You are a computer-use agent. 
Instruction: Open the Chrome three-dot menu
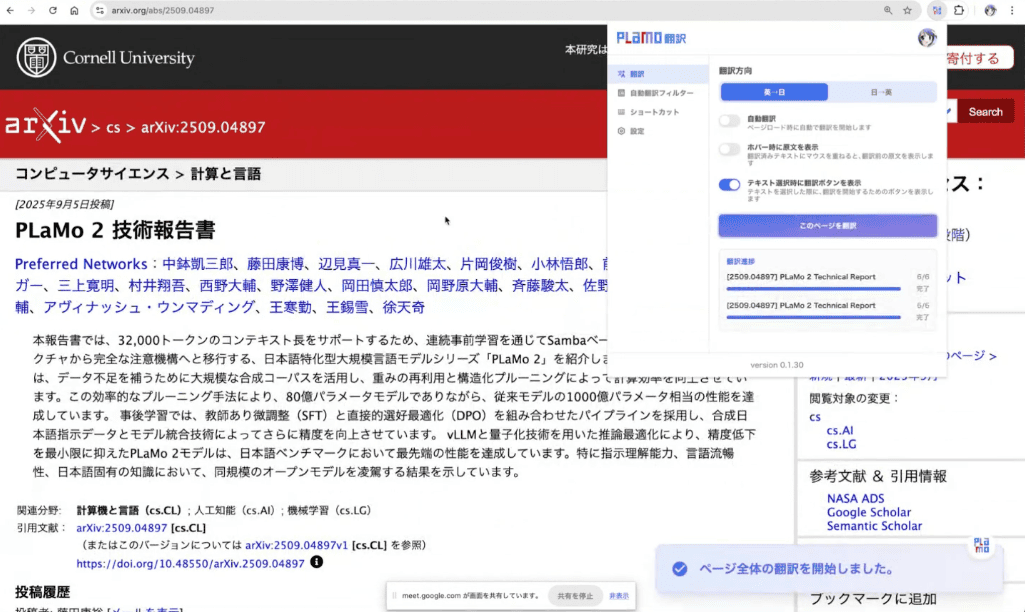tap(1011, 10)
